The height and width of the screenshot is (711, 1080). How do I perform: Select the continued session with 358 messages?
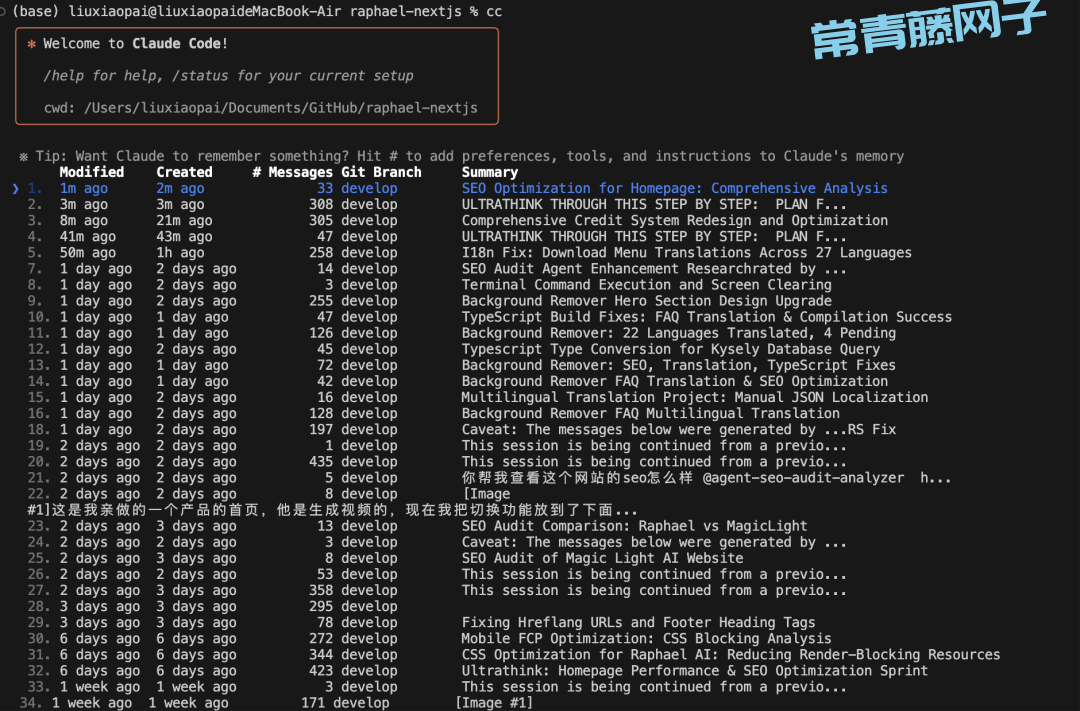437,590
